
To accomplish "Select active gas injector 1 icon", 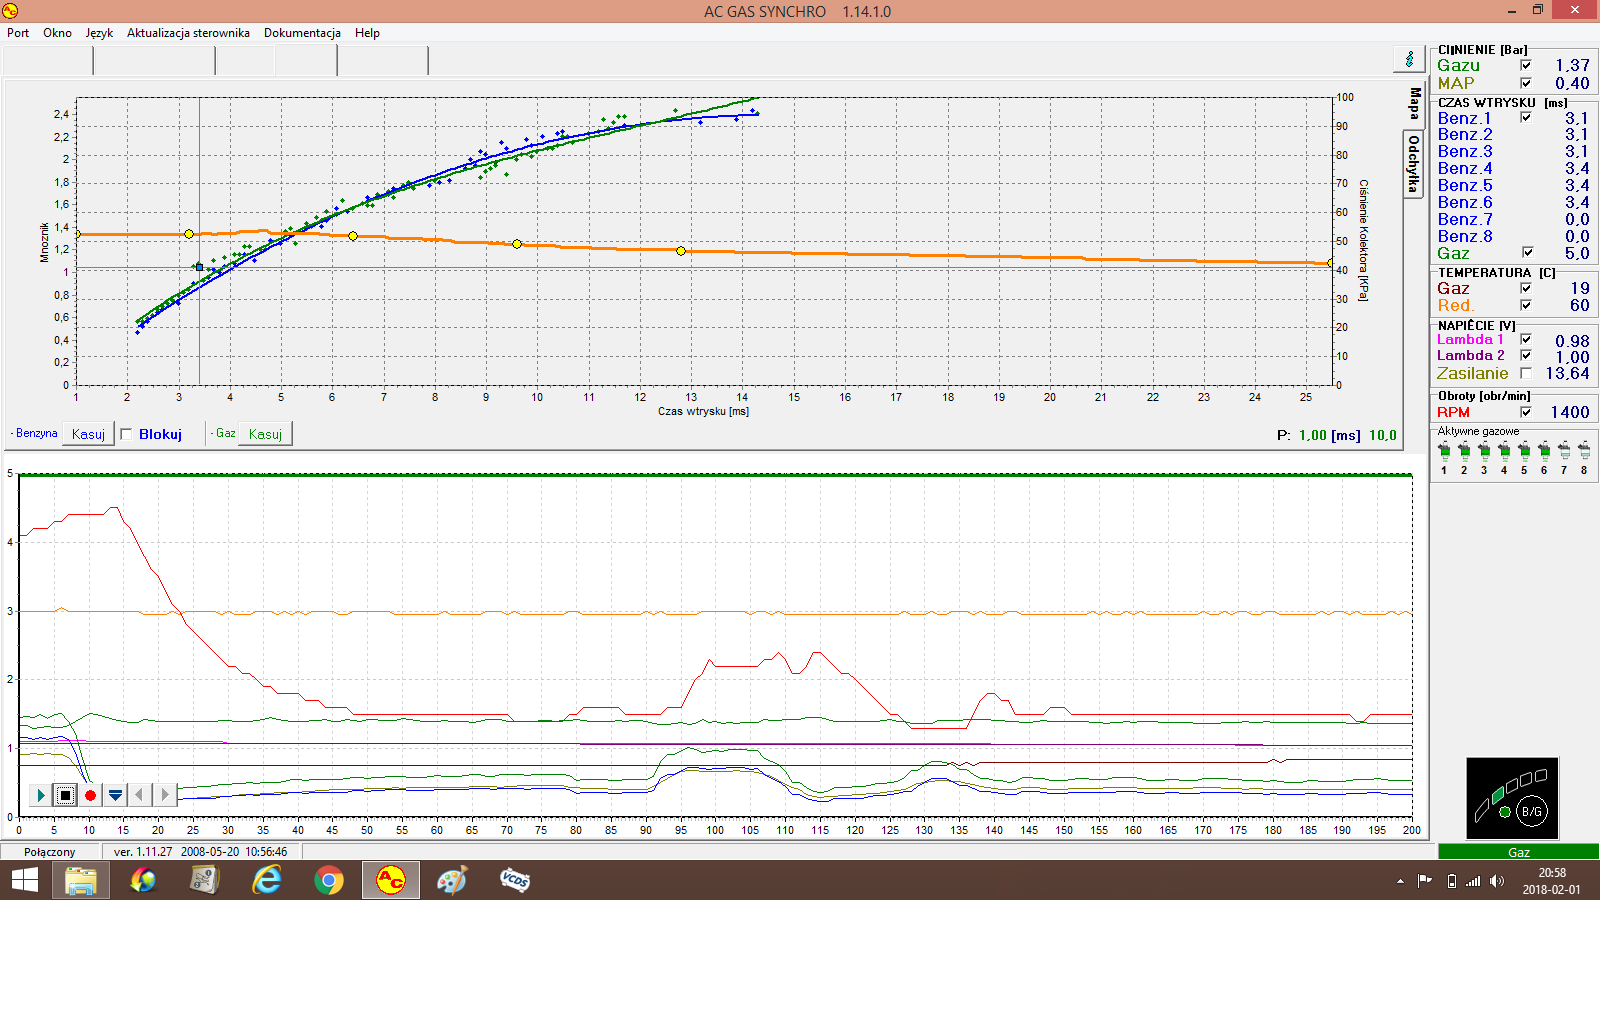I will (1444, 451).
